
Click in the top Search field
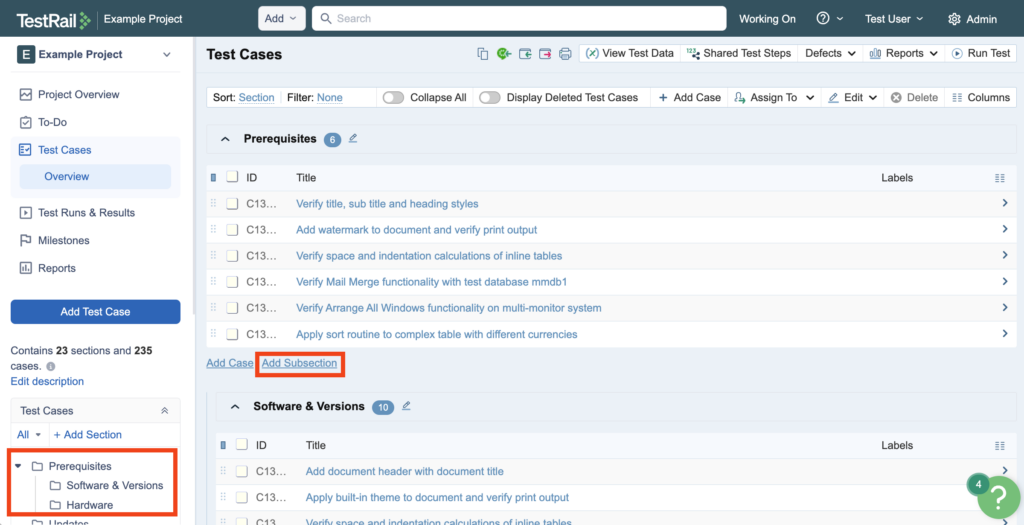pos(519,19)
